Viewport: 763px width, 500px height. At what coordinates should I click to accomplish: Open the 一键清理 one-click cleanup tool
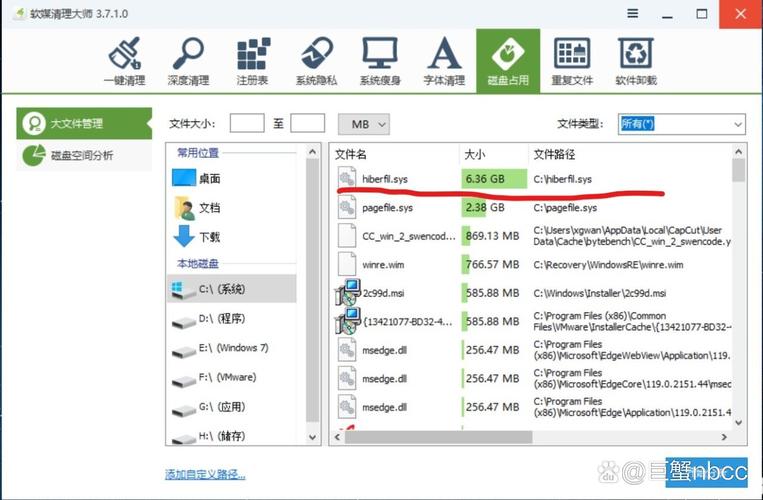(x=125, y=61)
